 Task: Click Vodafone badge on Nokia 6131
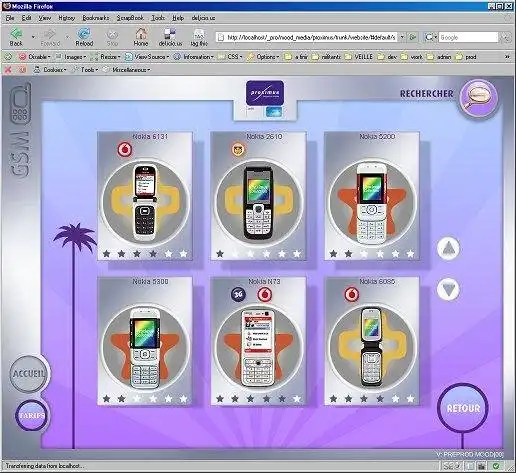(125, 149)
